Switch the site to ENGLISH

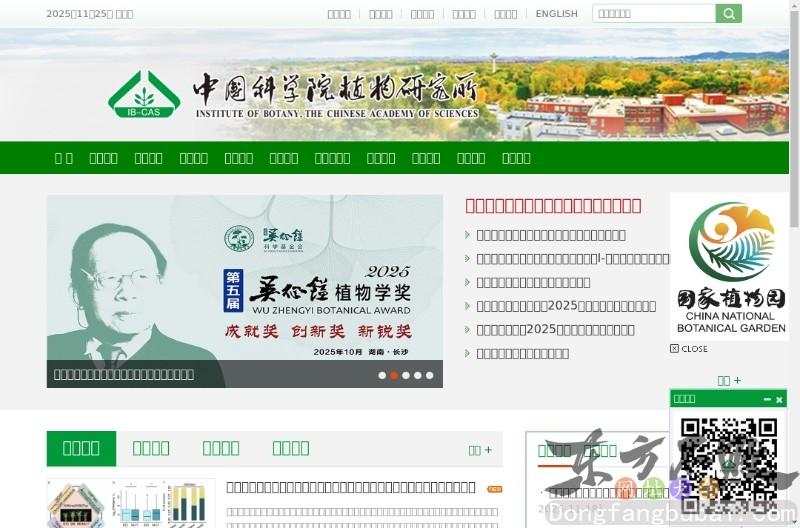(x=557, y=14)
